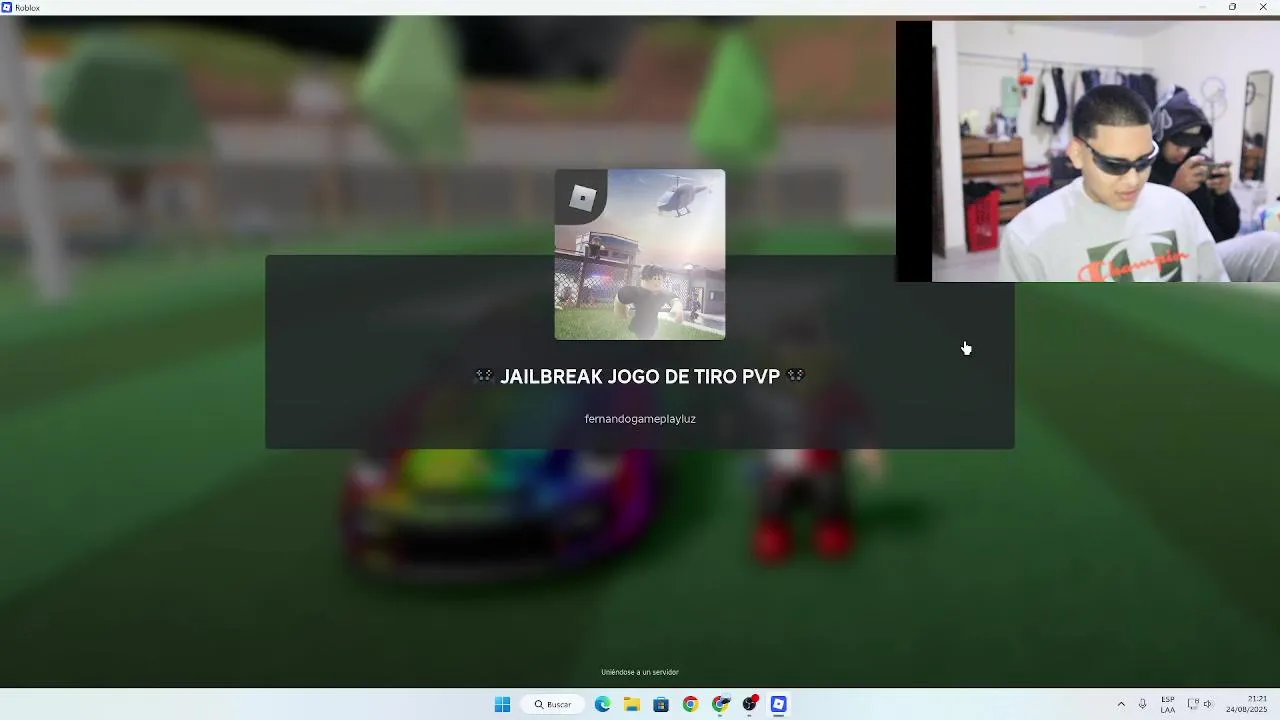1280x720 pixels.
Task: Click the Jailbreak game thumbnail image
Action: pyautogui.click(x=640, y=254)
